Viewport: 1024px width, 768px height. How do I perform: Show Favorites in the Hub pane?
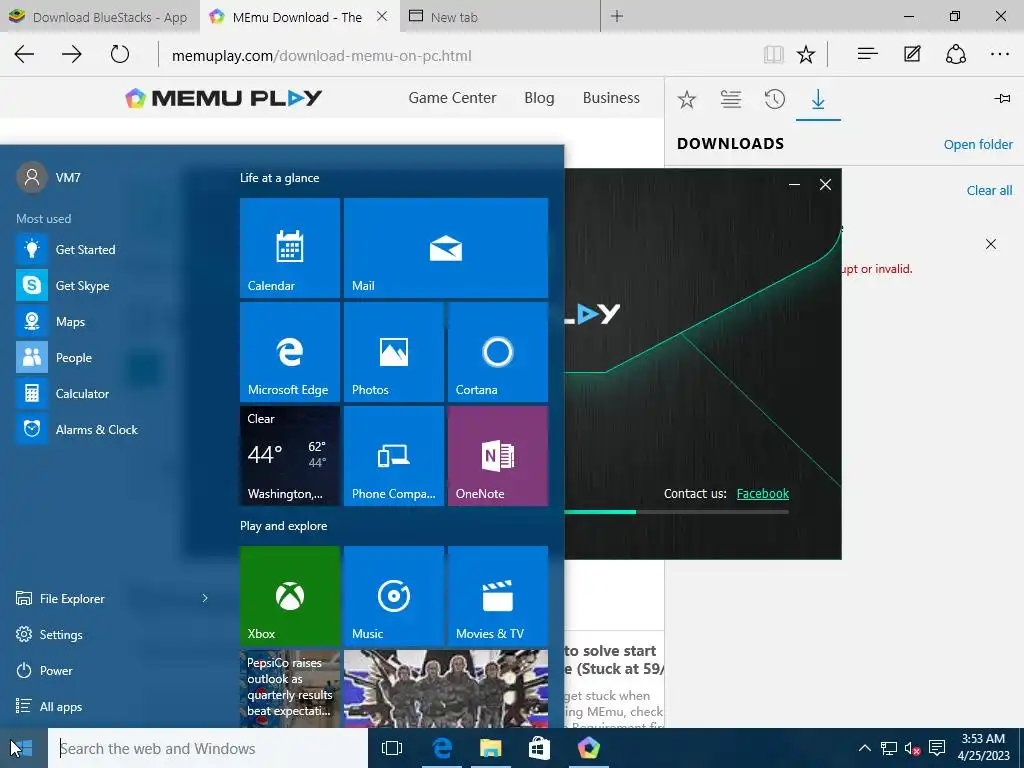686,99
